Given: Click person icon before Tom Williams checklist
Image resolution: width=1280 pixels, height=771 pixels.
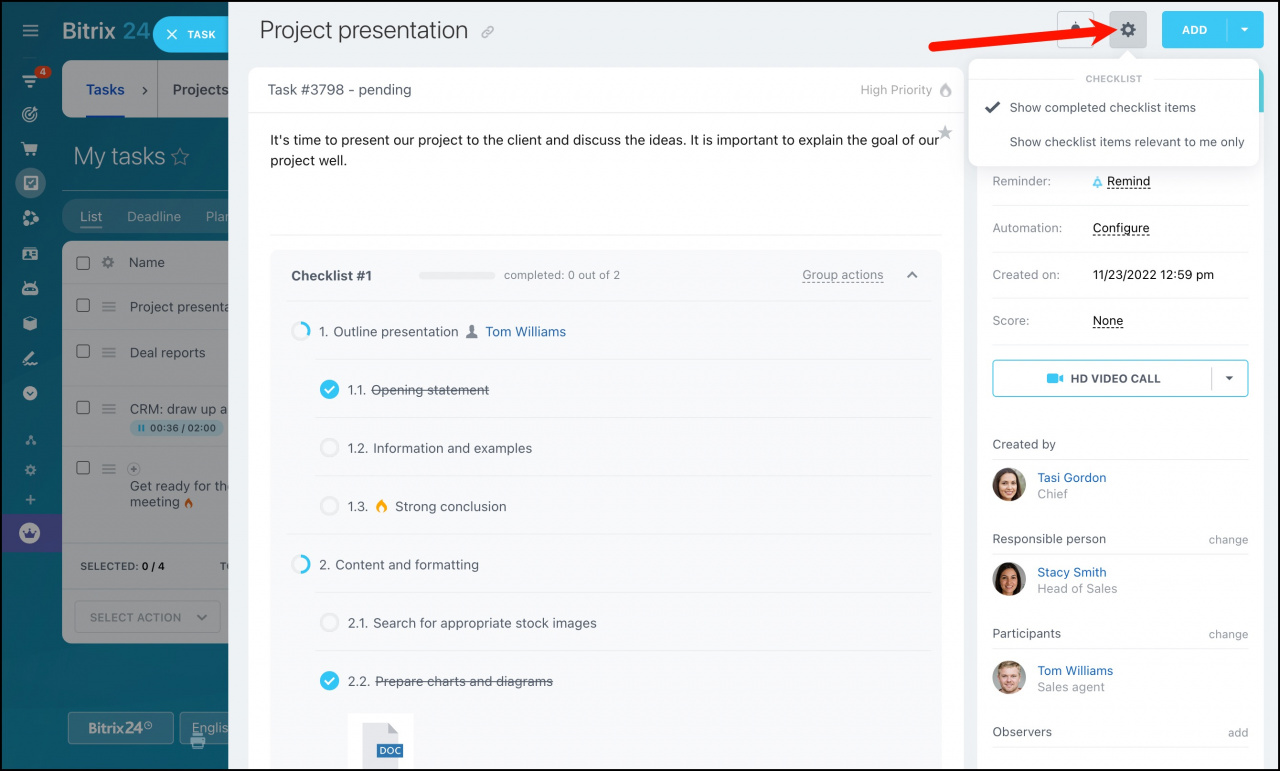Looking at the screenshot, I should tap(472, 332).
